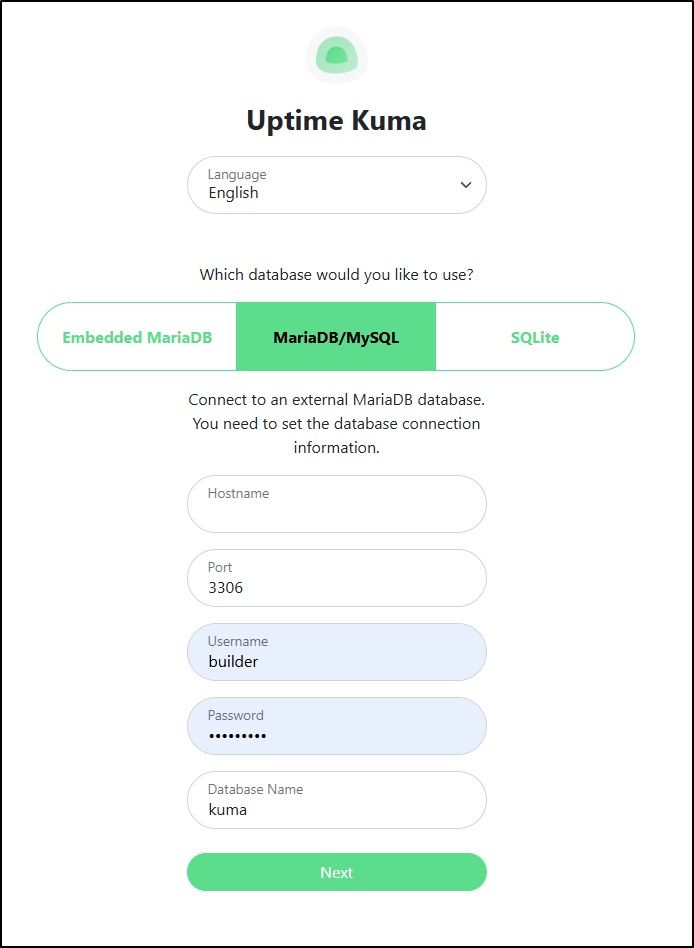Click the 'Connect to an external MariaDB database' description

(x=337, y=400)
